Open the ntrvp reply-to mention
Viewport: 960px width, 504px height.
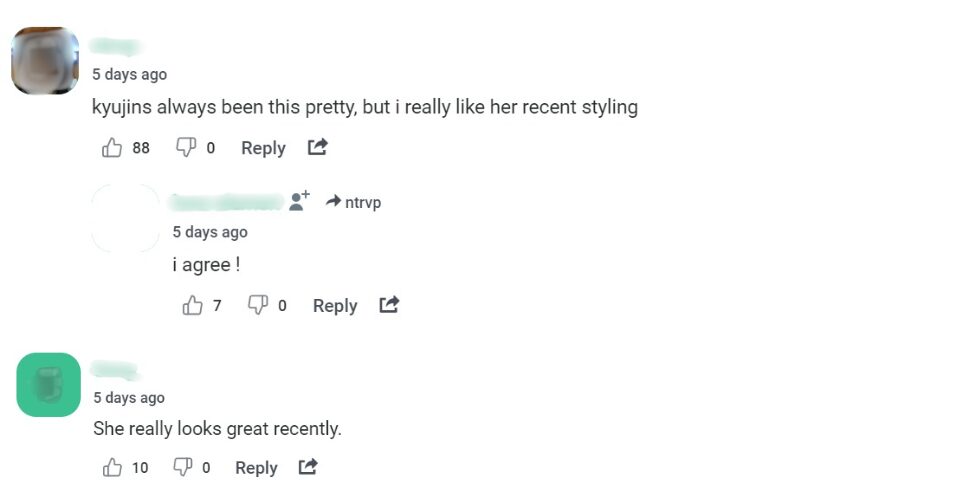pyautogui.click(x=354, y=203)
